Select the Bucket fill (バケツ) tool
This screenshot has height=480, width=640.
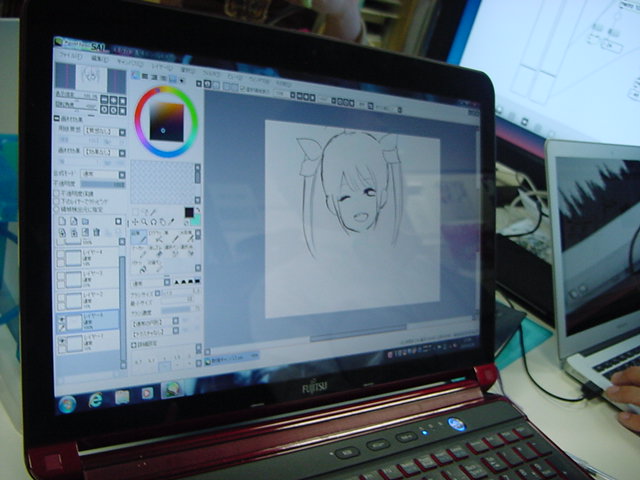139,267
